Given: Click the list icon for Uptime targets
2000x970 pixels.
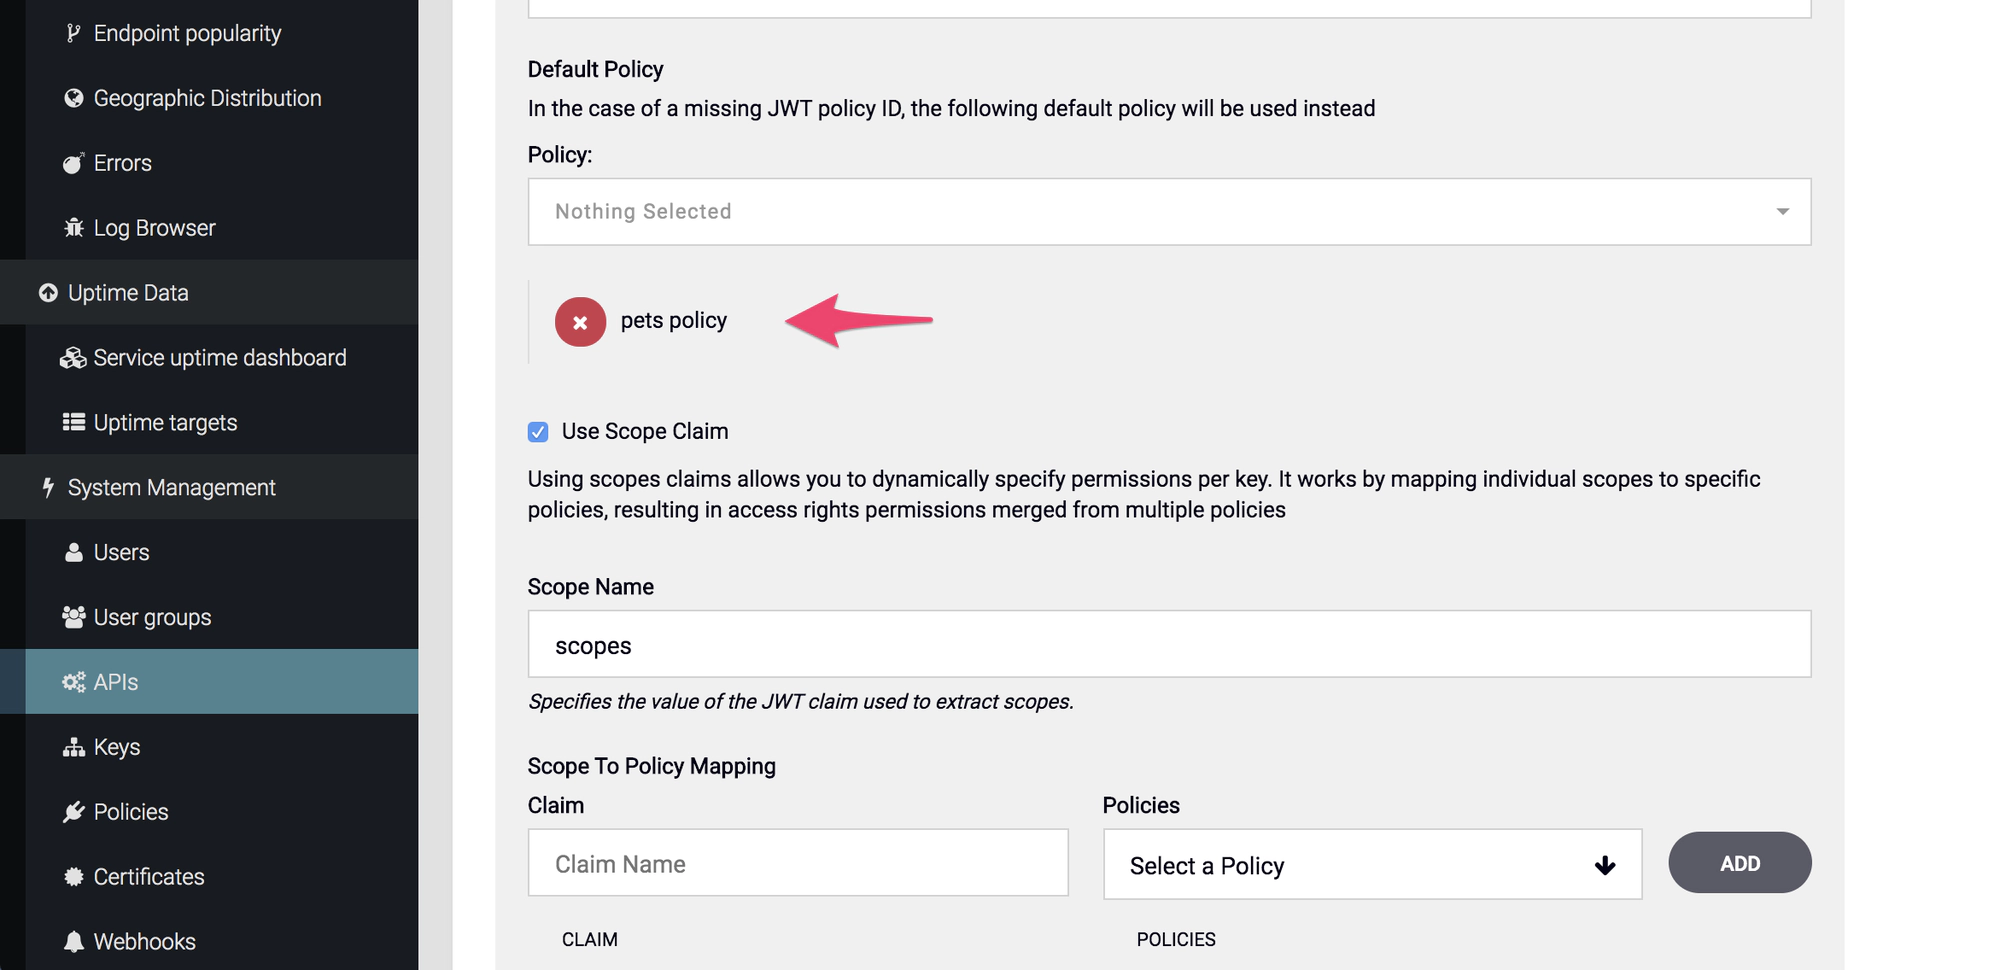Looking at the screenshot, I should click(x=73, y=422).
